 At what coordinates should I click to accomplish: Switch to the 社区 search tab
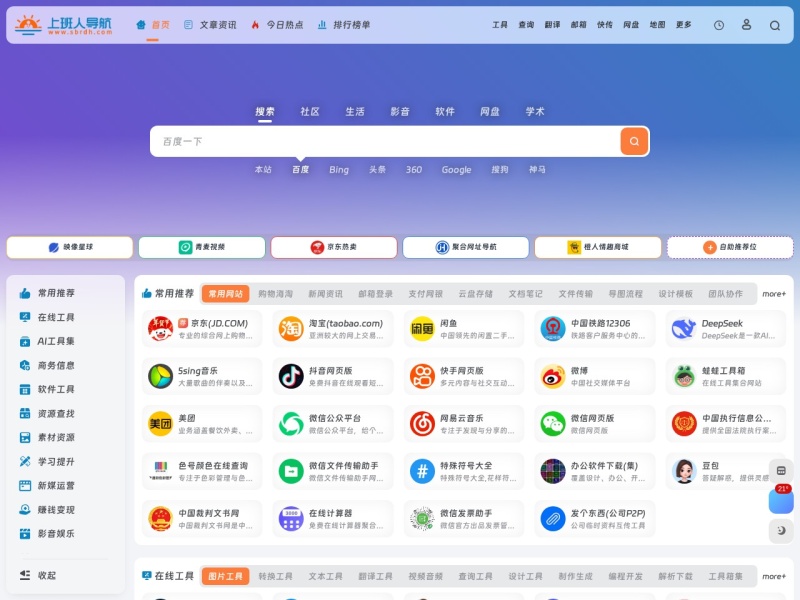click(x=310, y=112)
